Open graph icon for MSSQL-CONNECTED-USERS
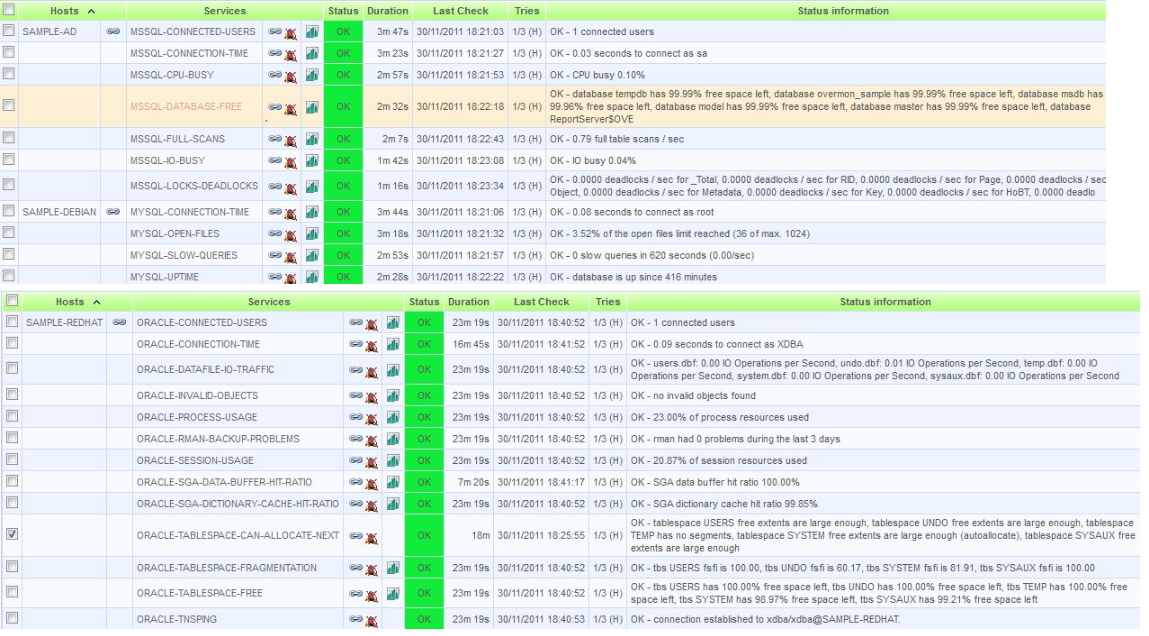The image size is (1149, 636). point(312,32)
